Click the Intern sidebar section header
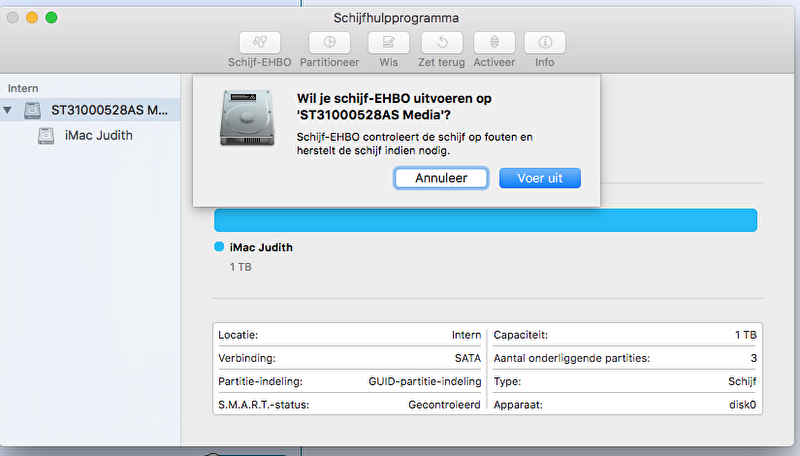 23,88
